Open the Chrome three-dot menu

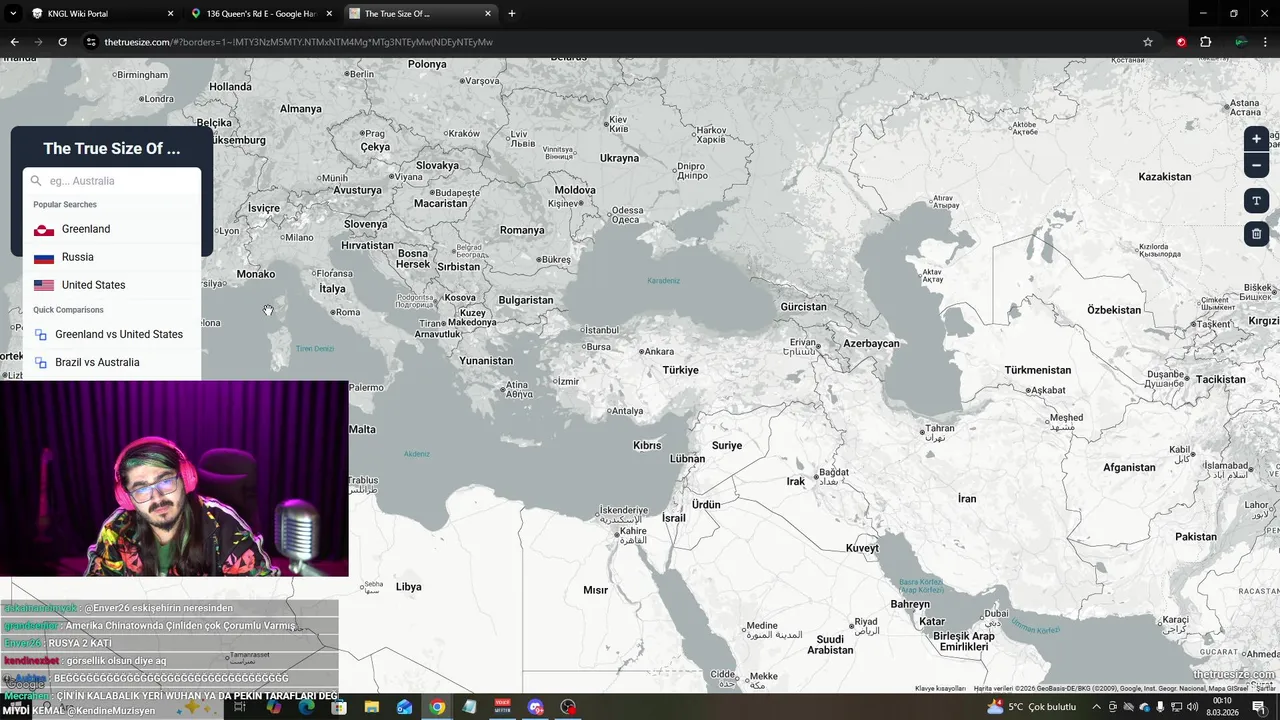point(1266,42)
